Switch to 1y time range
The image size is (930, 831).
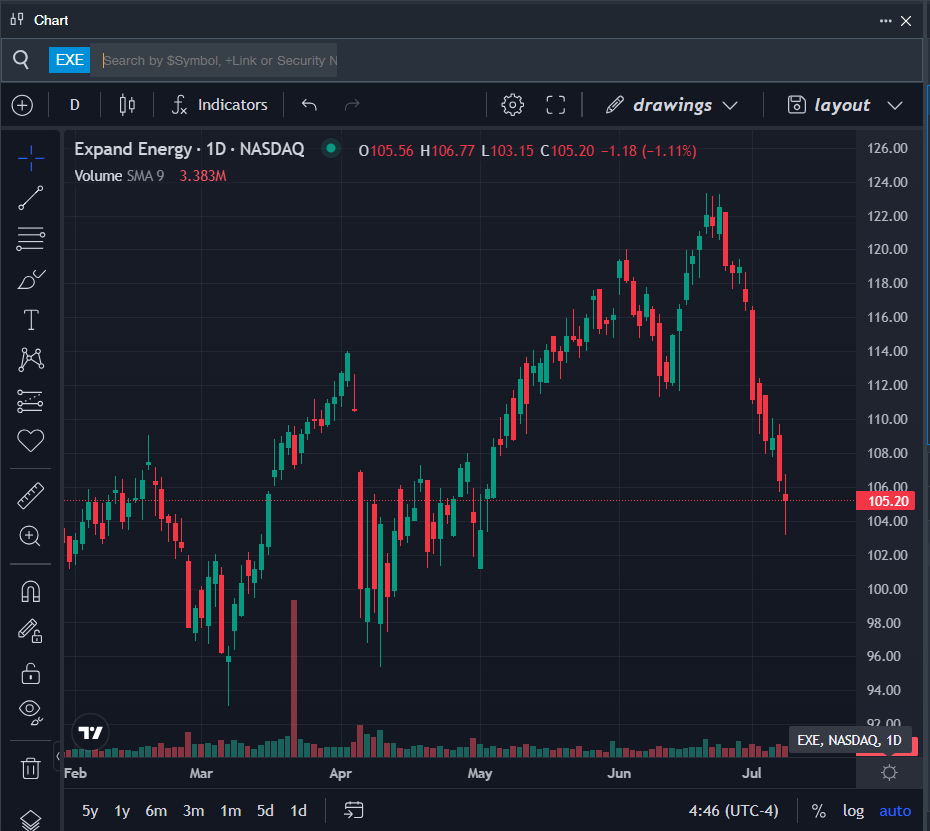pyautogui.click(x=122, y=811)
